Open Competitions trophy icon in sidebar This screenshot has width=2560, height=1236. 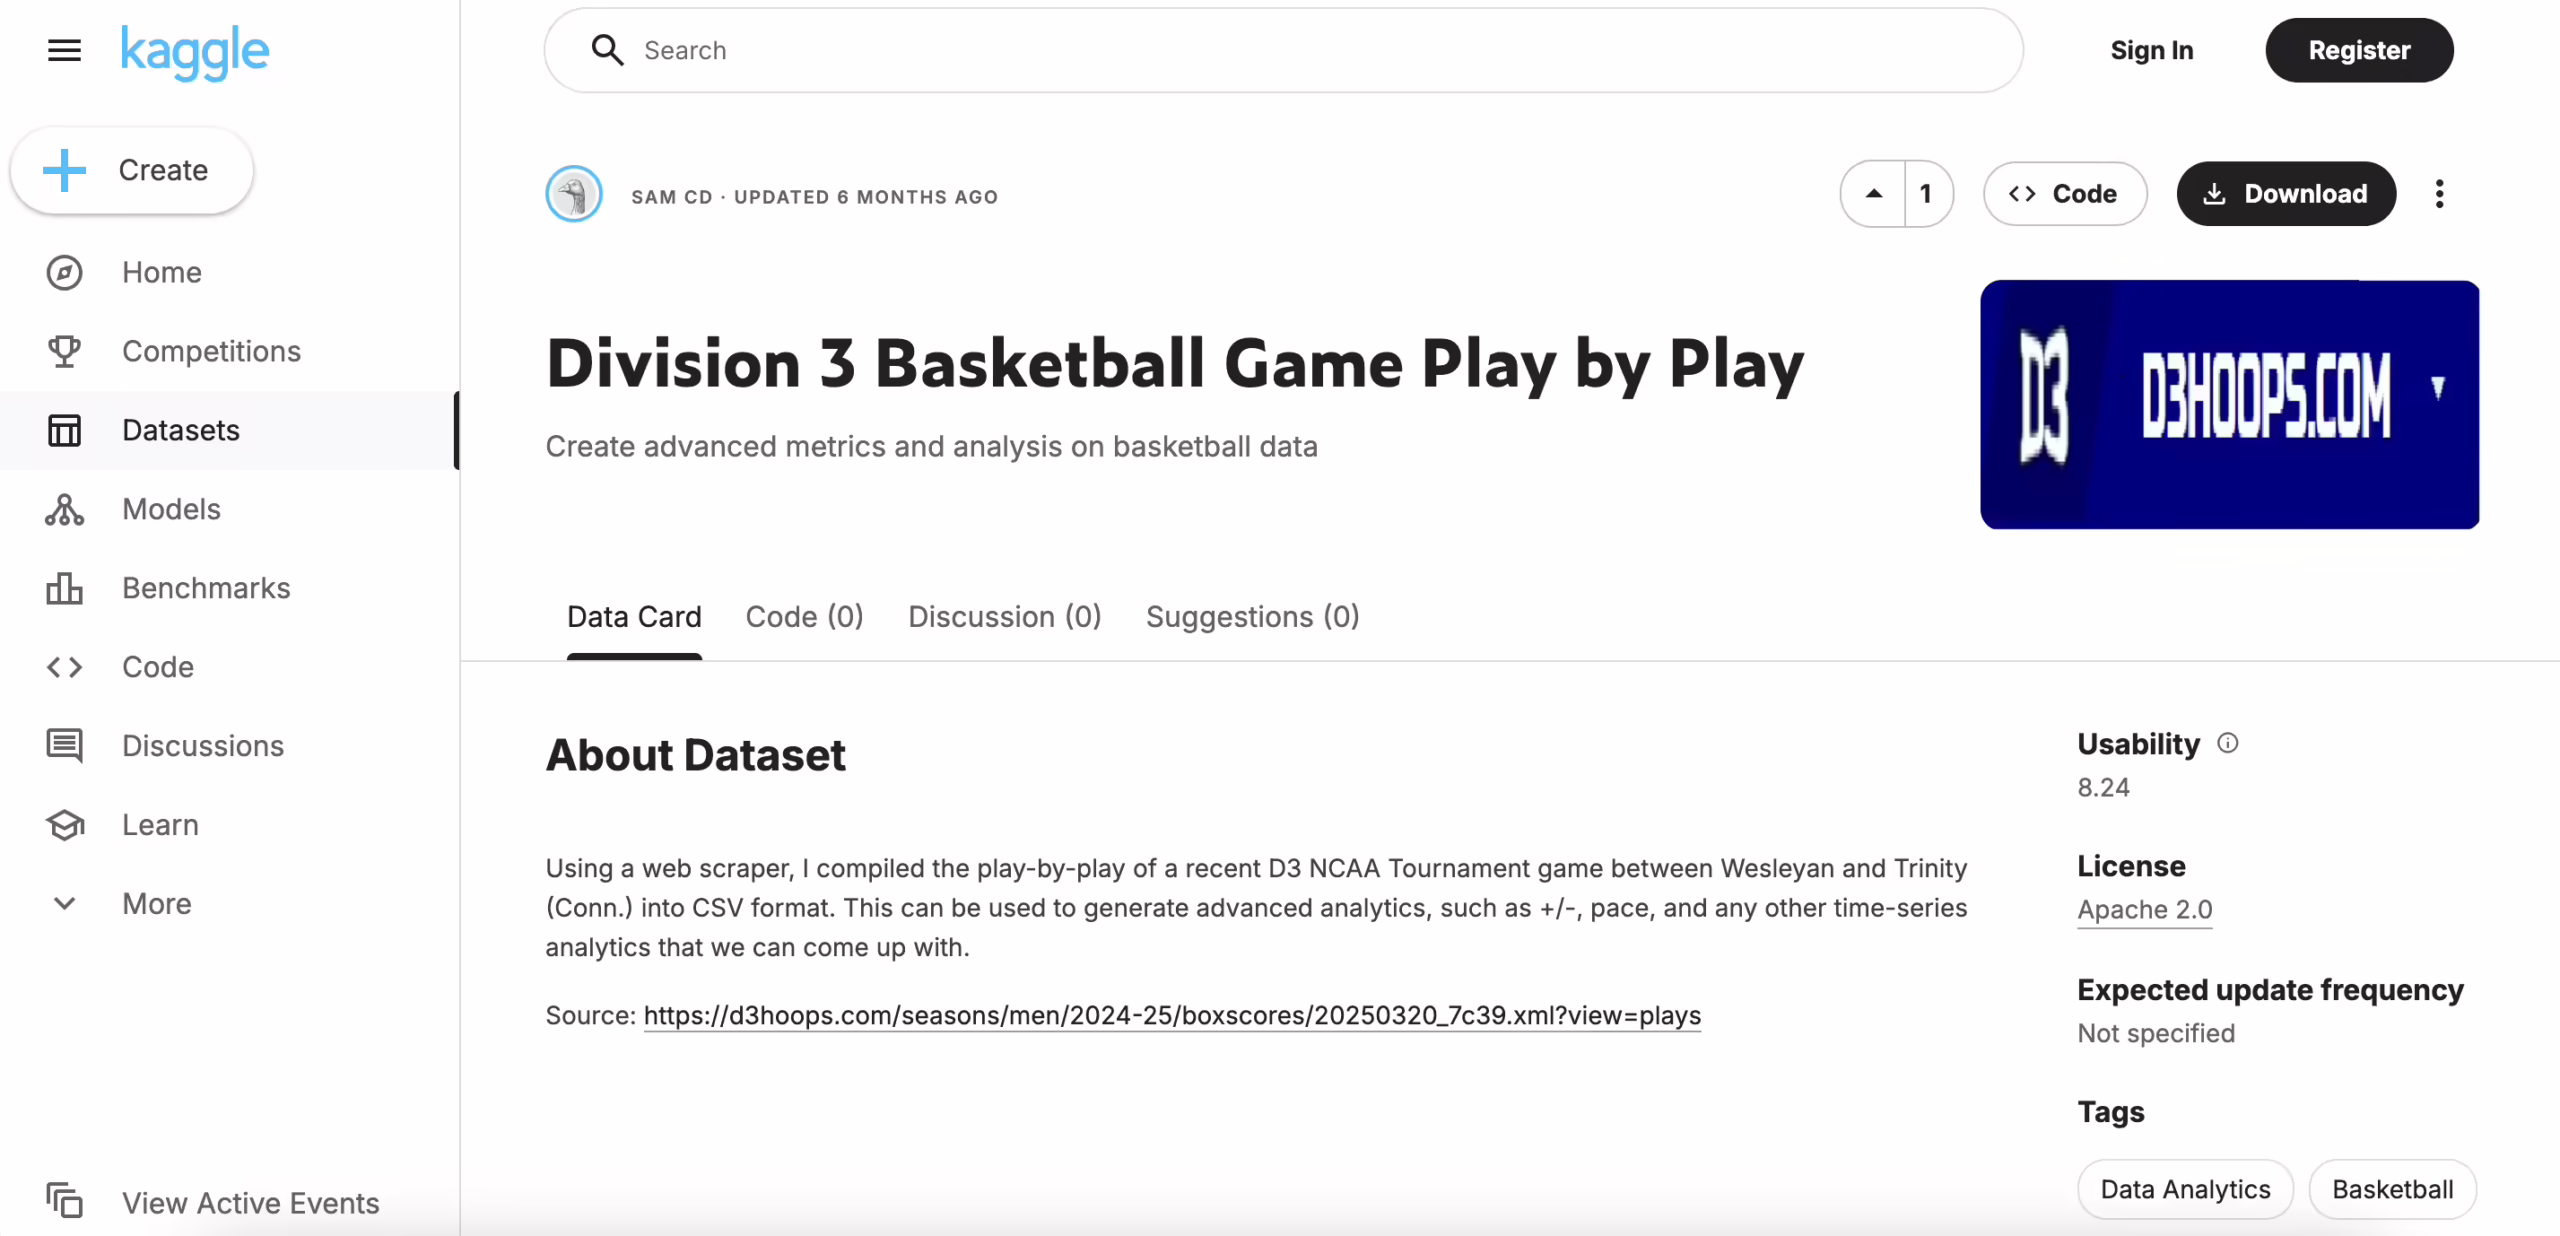(x=64, y=351)
